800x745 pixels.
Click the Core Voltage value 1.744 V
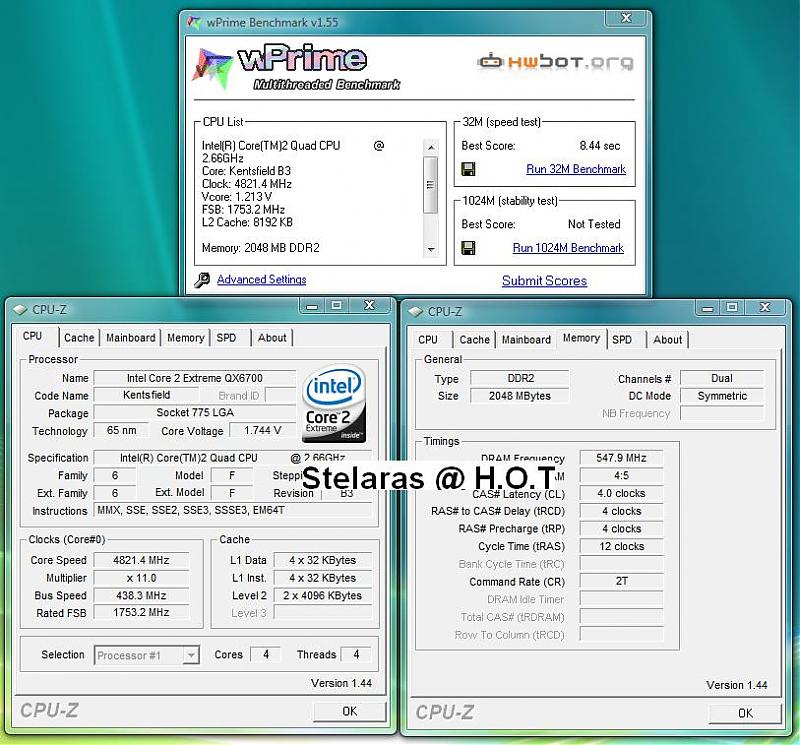coord(262,430)
